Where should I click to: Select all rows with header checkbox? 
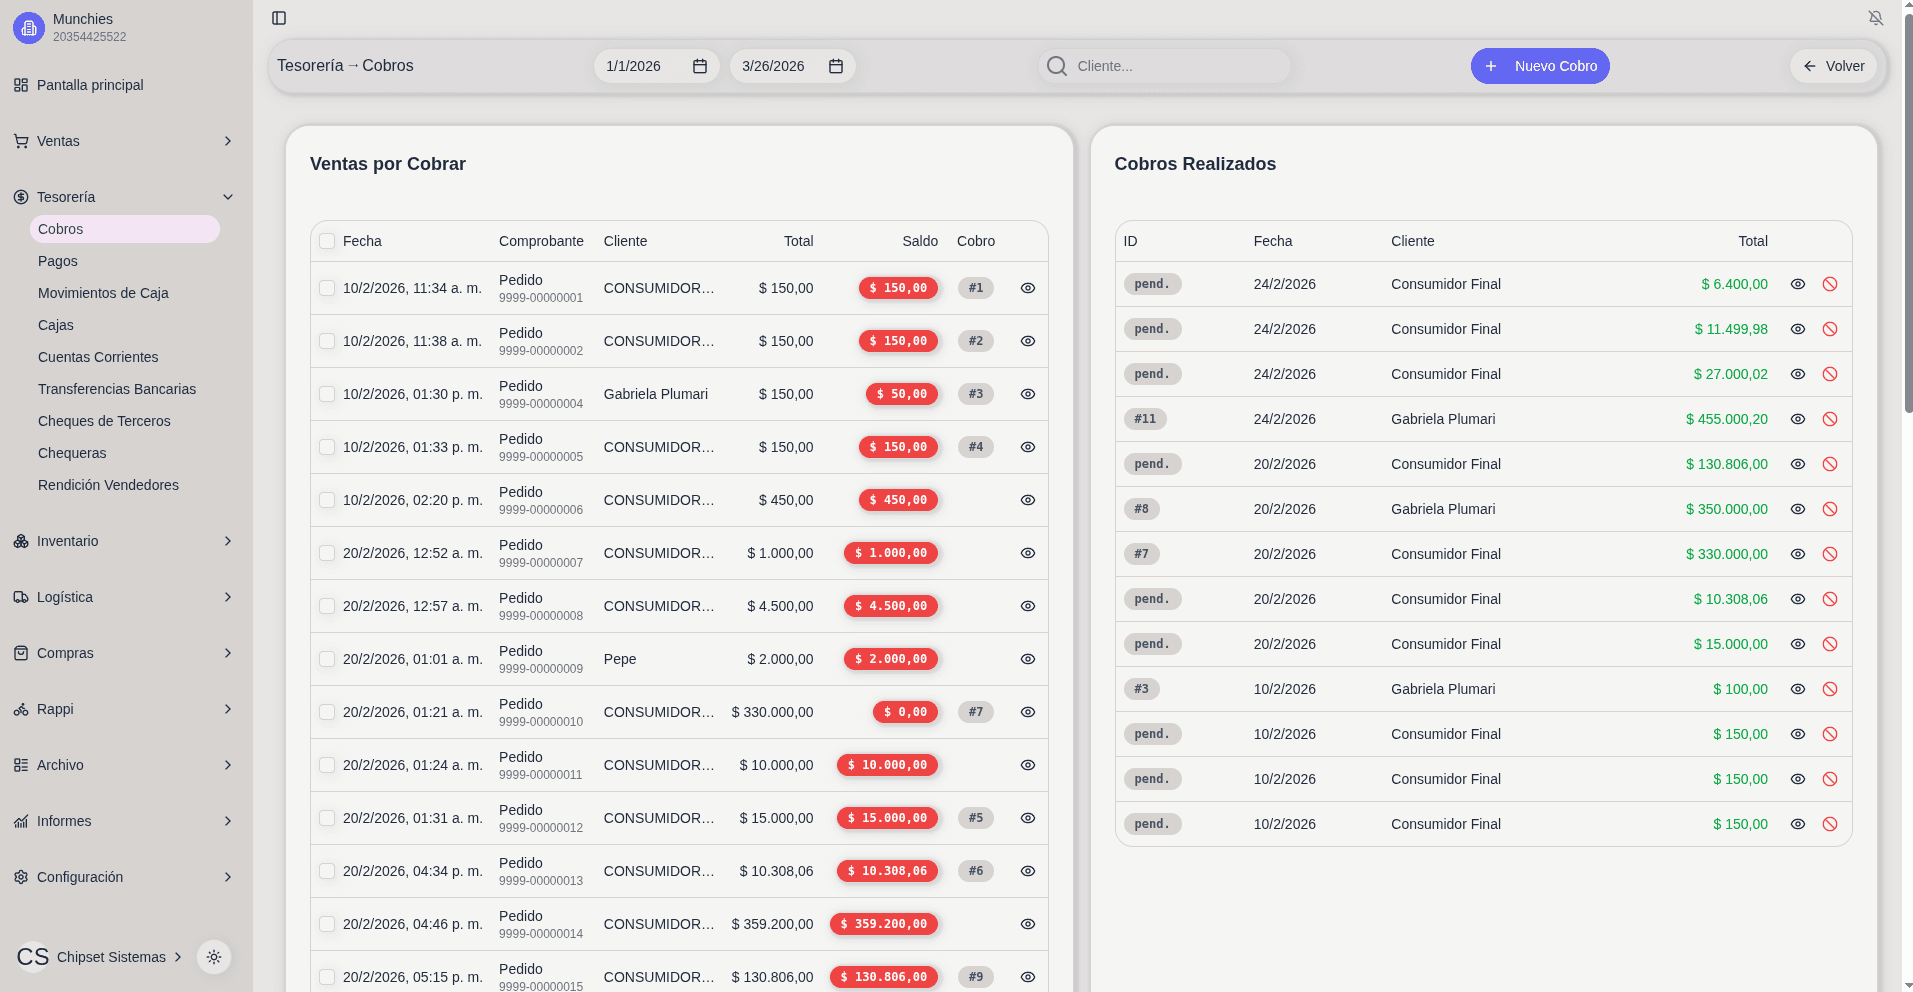point(327,241)
